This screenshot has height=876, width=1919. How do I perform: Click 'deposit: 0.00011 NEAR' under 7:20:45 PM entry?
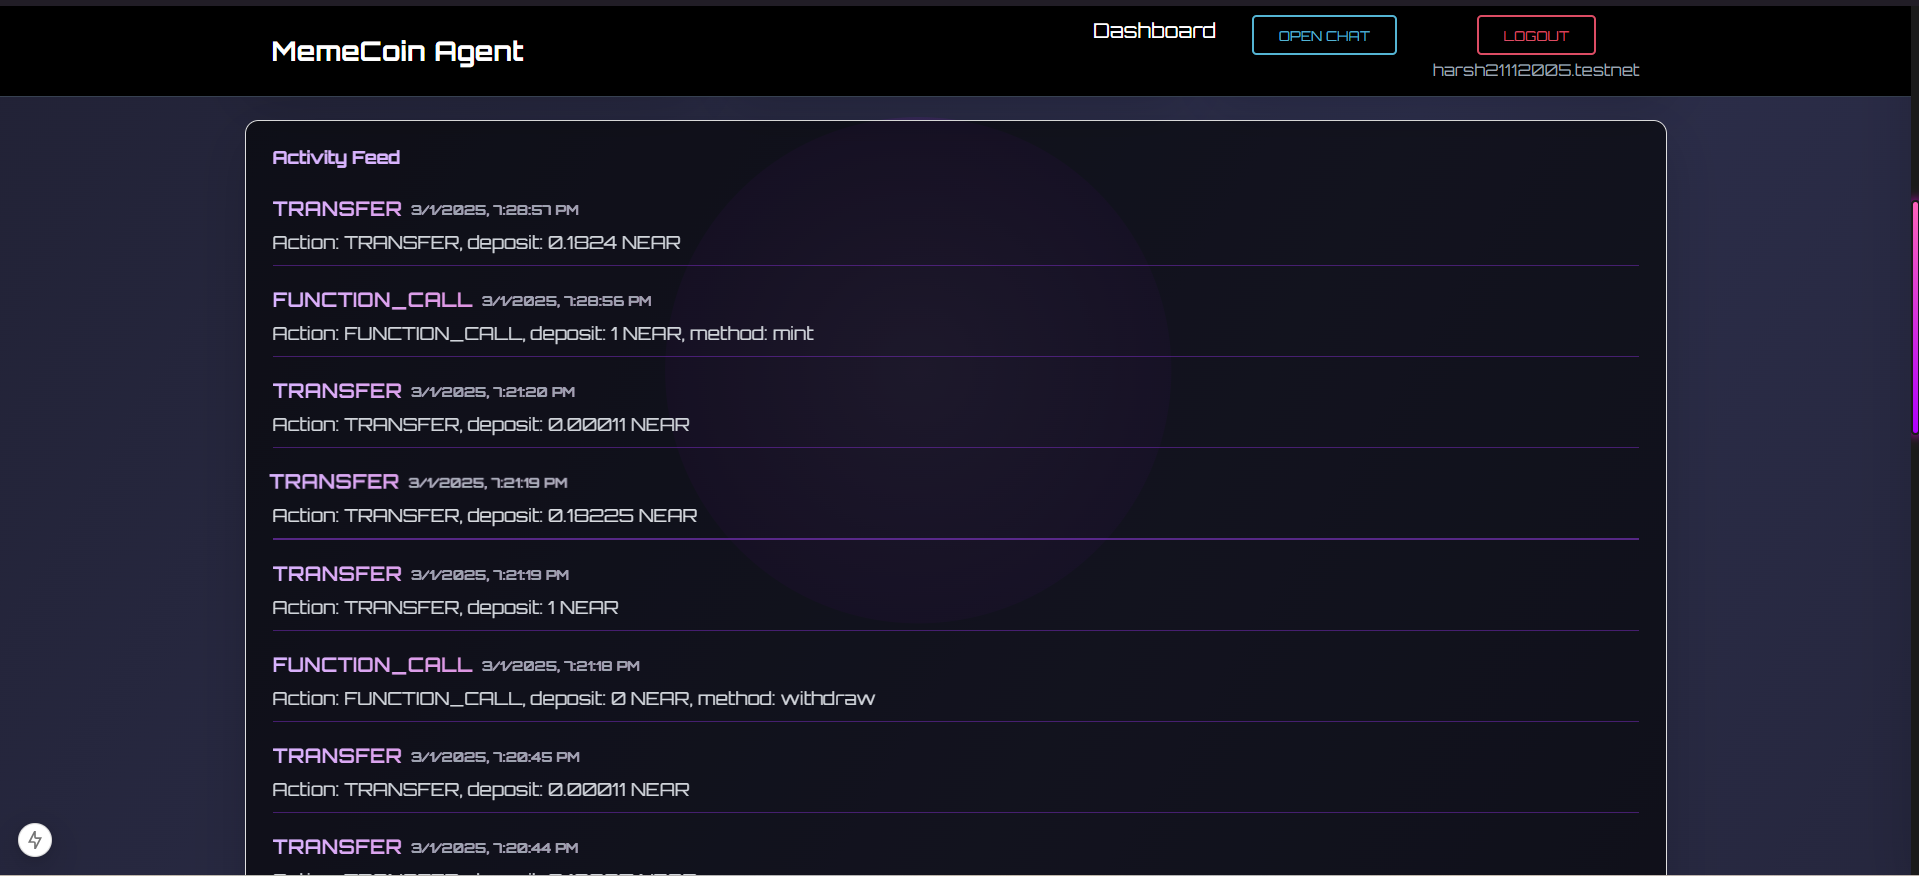coord(578,790)
